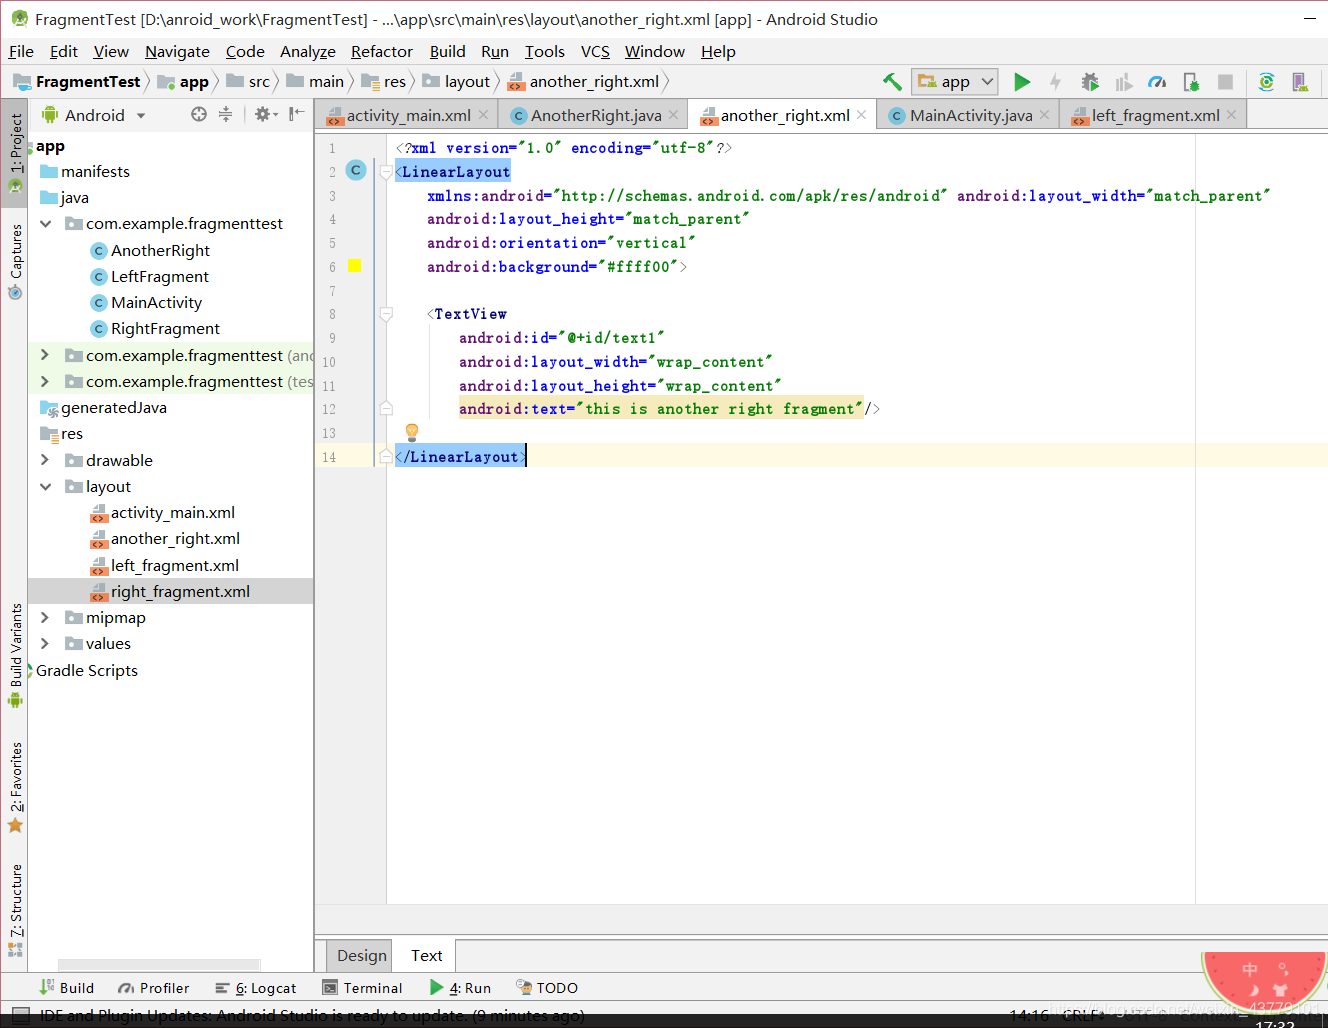Expand the drawable folder
Viewport: 1328px width, 1028px height.
tap(45, 460)
